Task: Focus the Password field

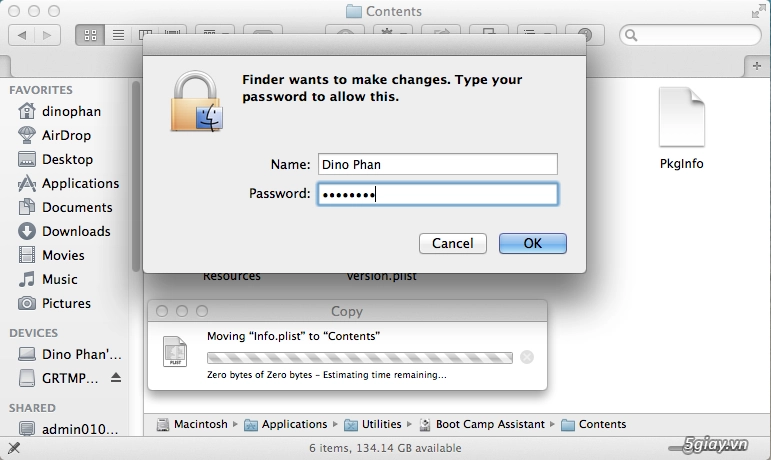Action: (x=438, y=194)
